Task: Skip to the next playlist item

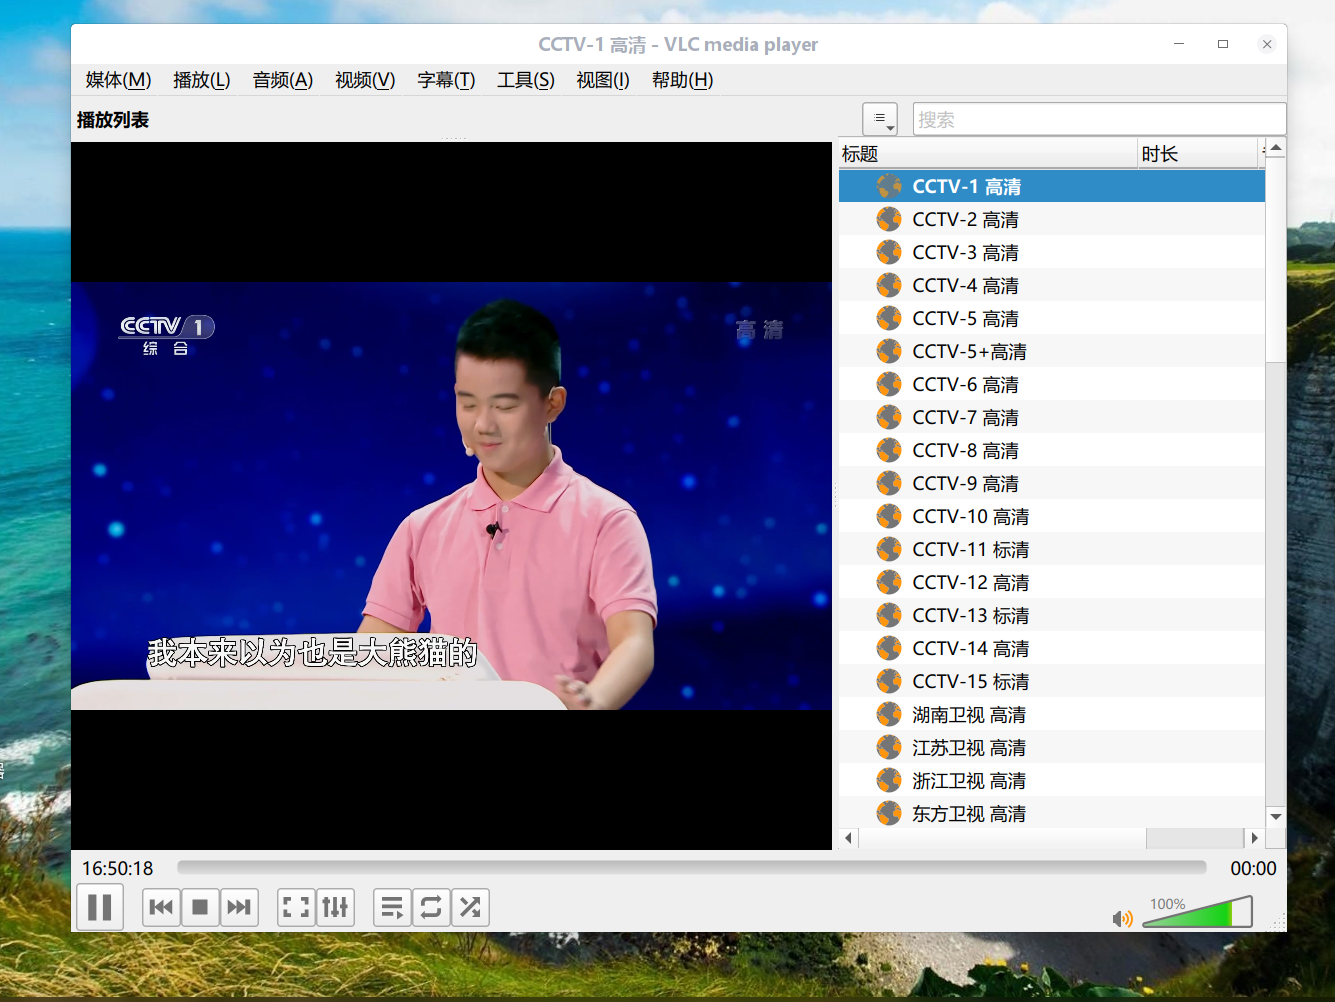Action: pos(239,907)
